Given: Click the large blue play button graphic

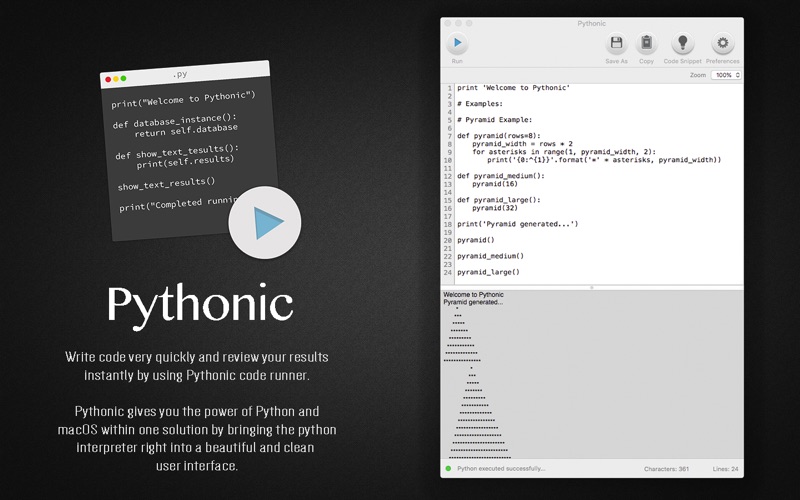Looking at the screenshot, I should tap(265, 222).
